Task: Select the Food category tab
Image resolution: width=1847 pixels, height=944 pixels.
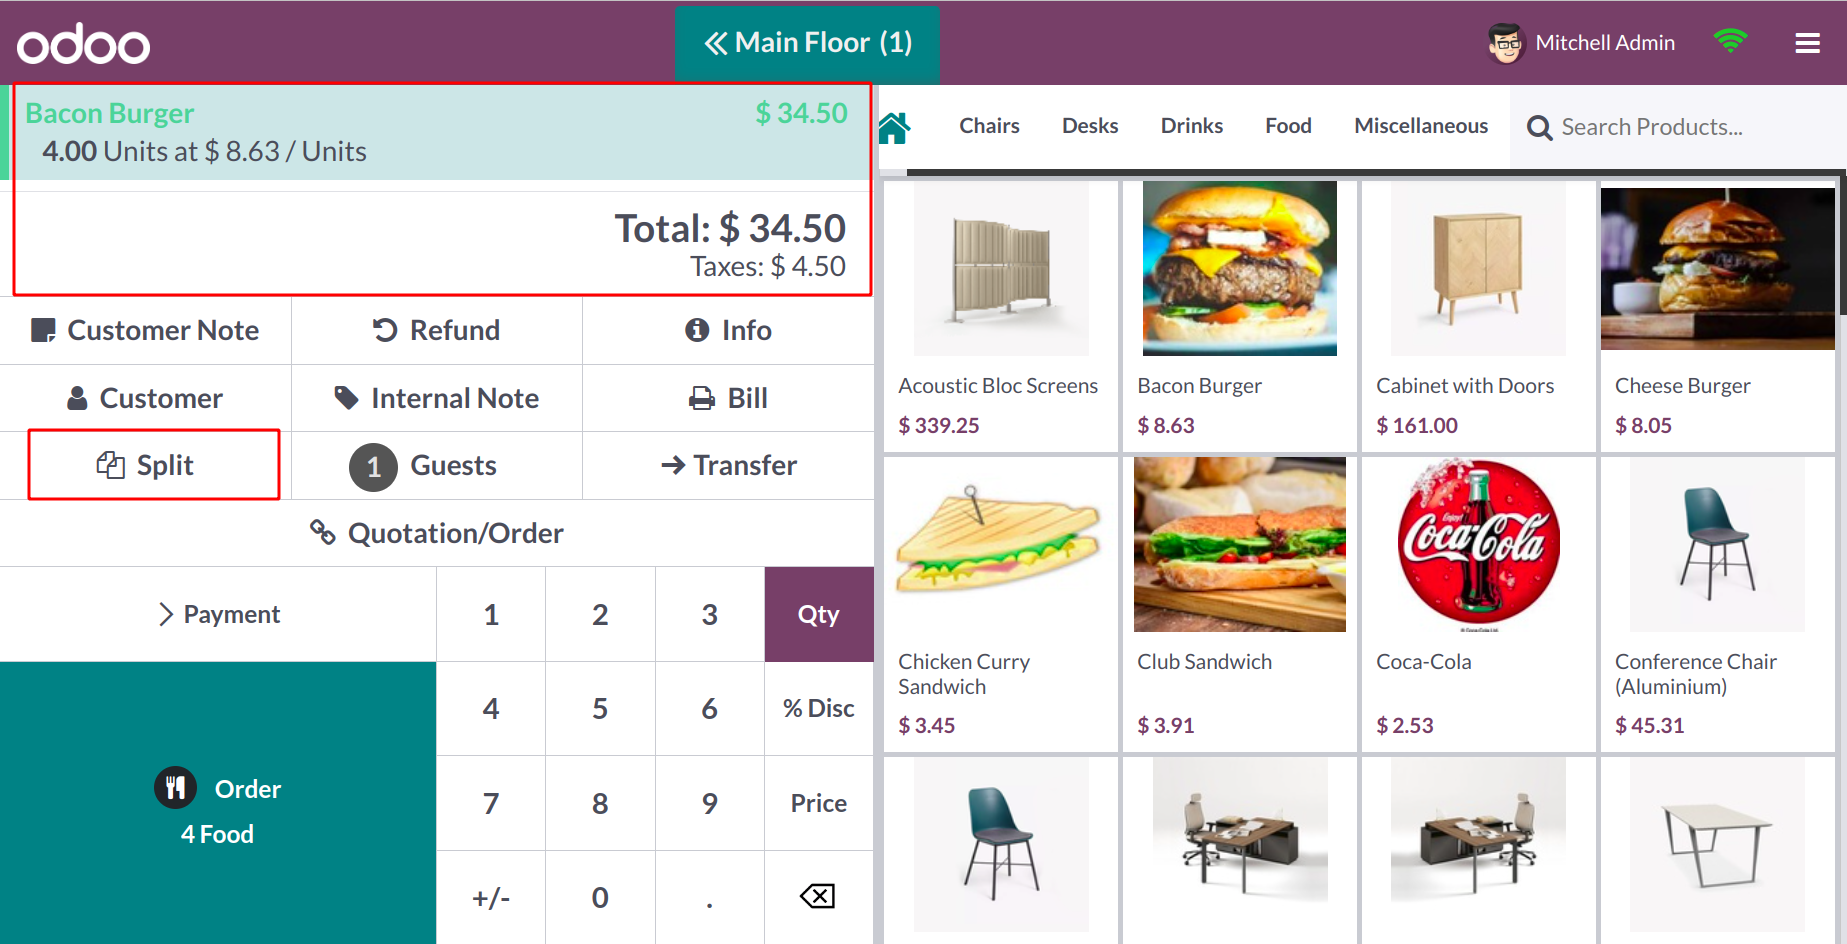Action: coord(1288,126)
